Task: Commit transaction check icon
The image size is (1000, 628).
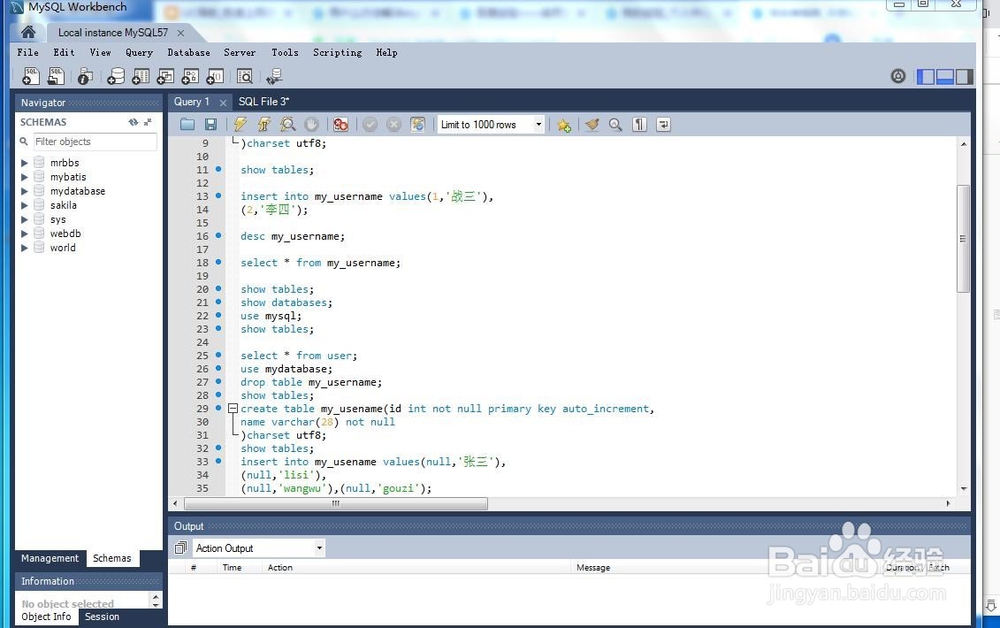Action: (x=370, y=124)
